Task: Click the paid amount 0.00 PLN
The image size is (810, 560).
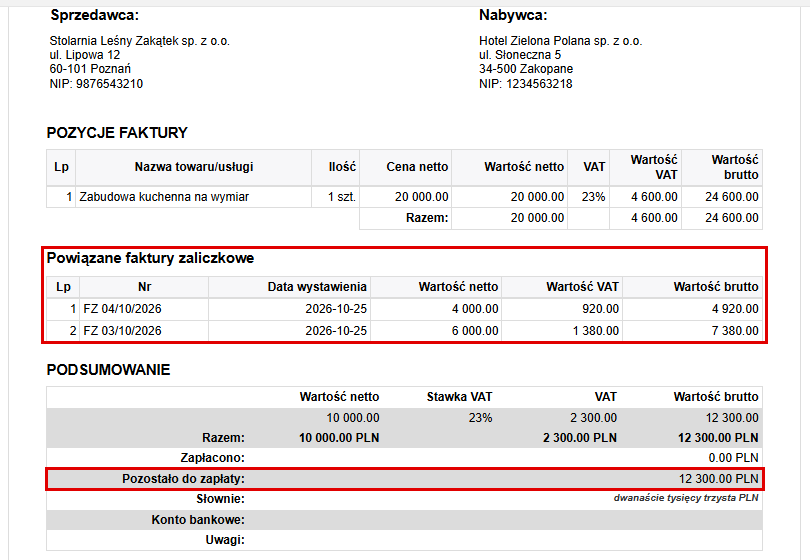Action: point(734,458)
